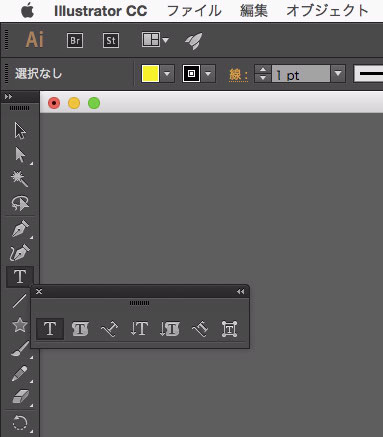Select the Paintbrush tool

pos(19,349)
